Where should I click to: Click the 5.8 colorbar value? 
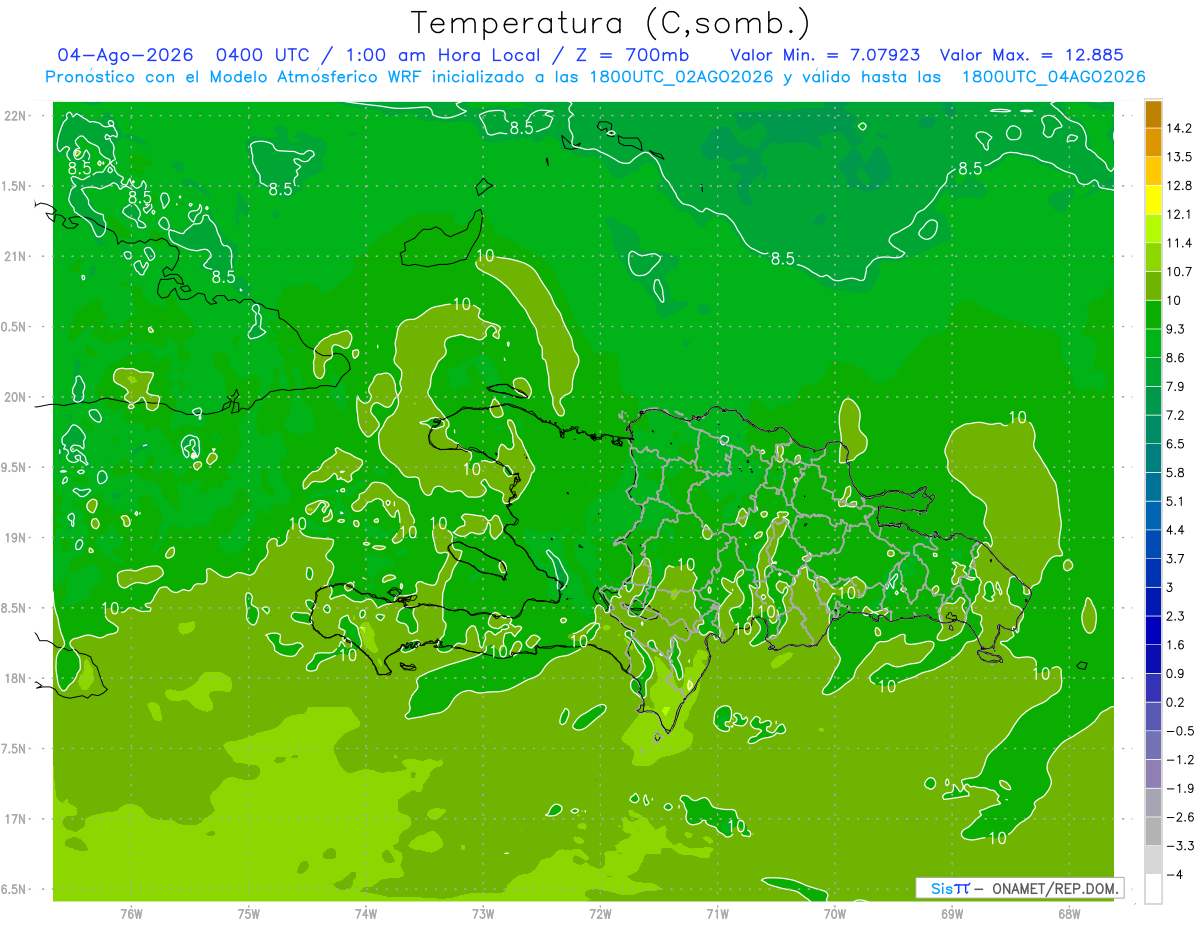[x=1176, y=473]
